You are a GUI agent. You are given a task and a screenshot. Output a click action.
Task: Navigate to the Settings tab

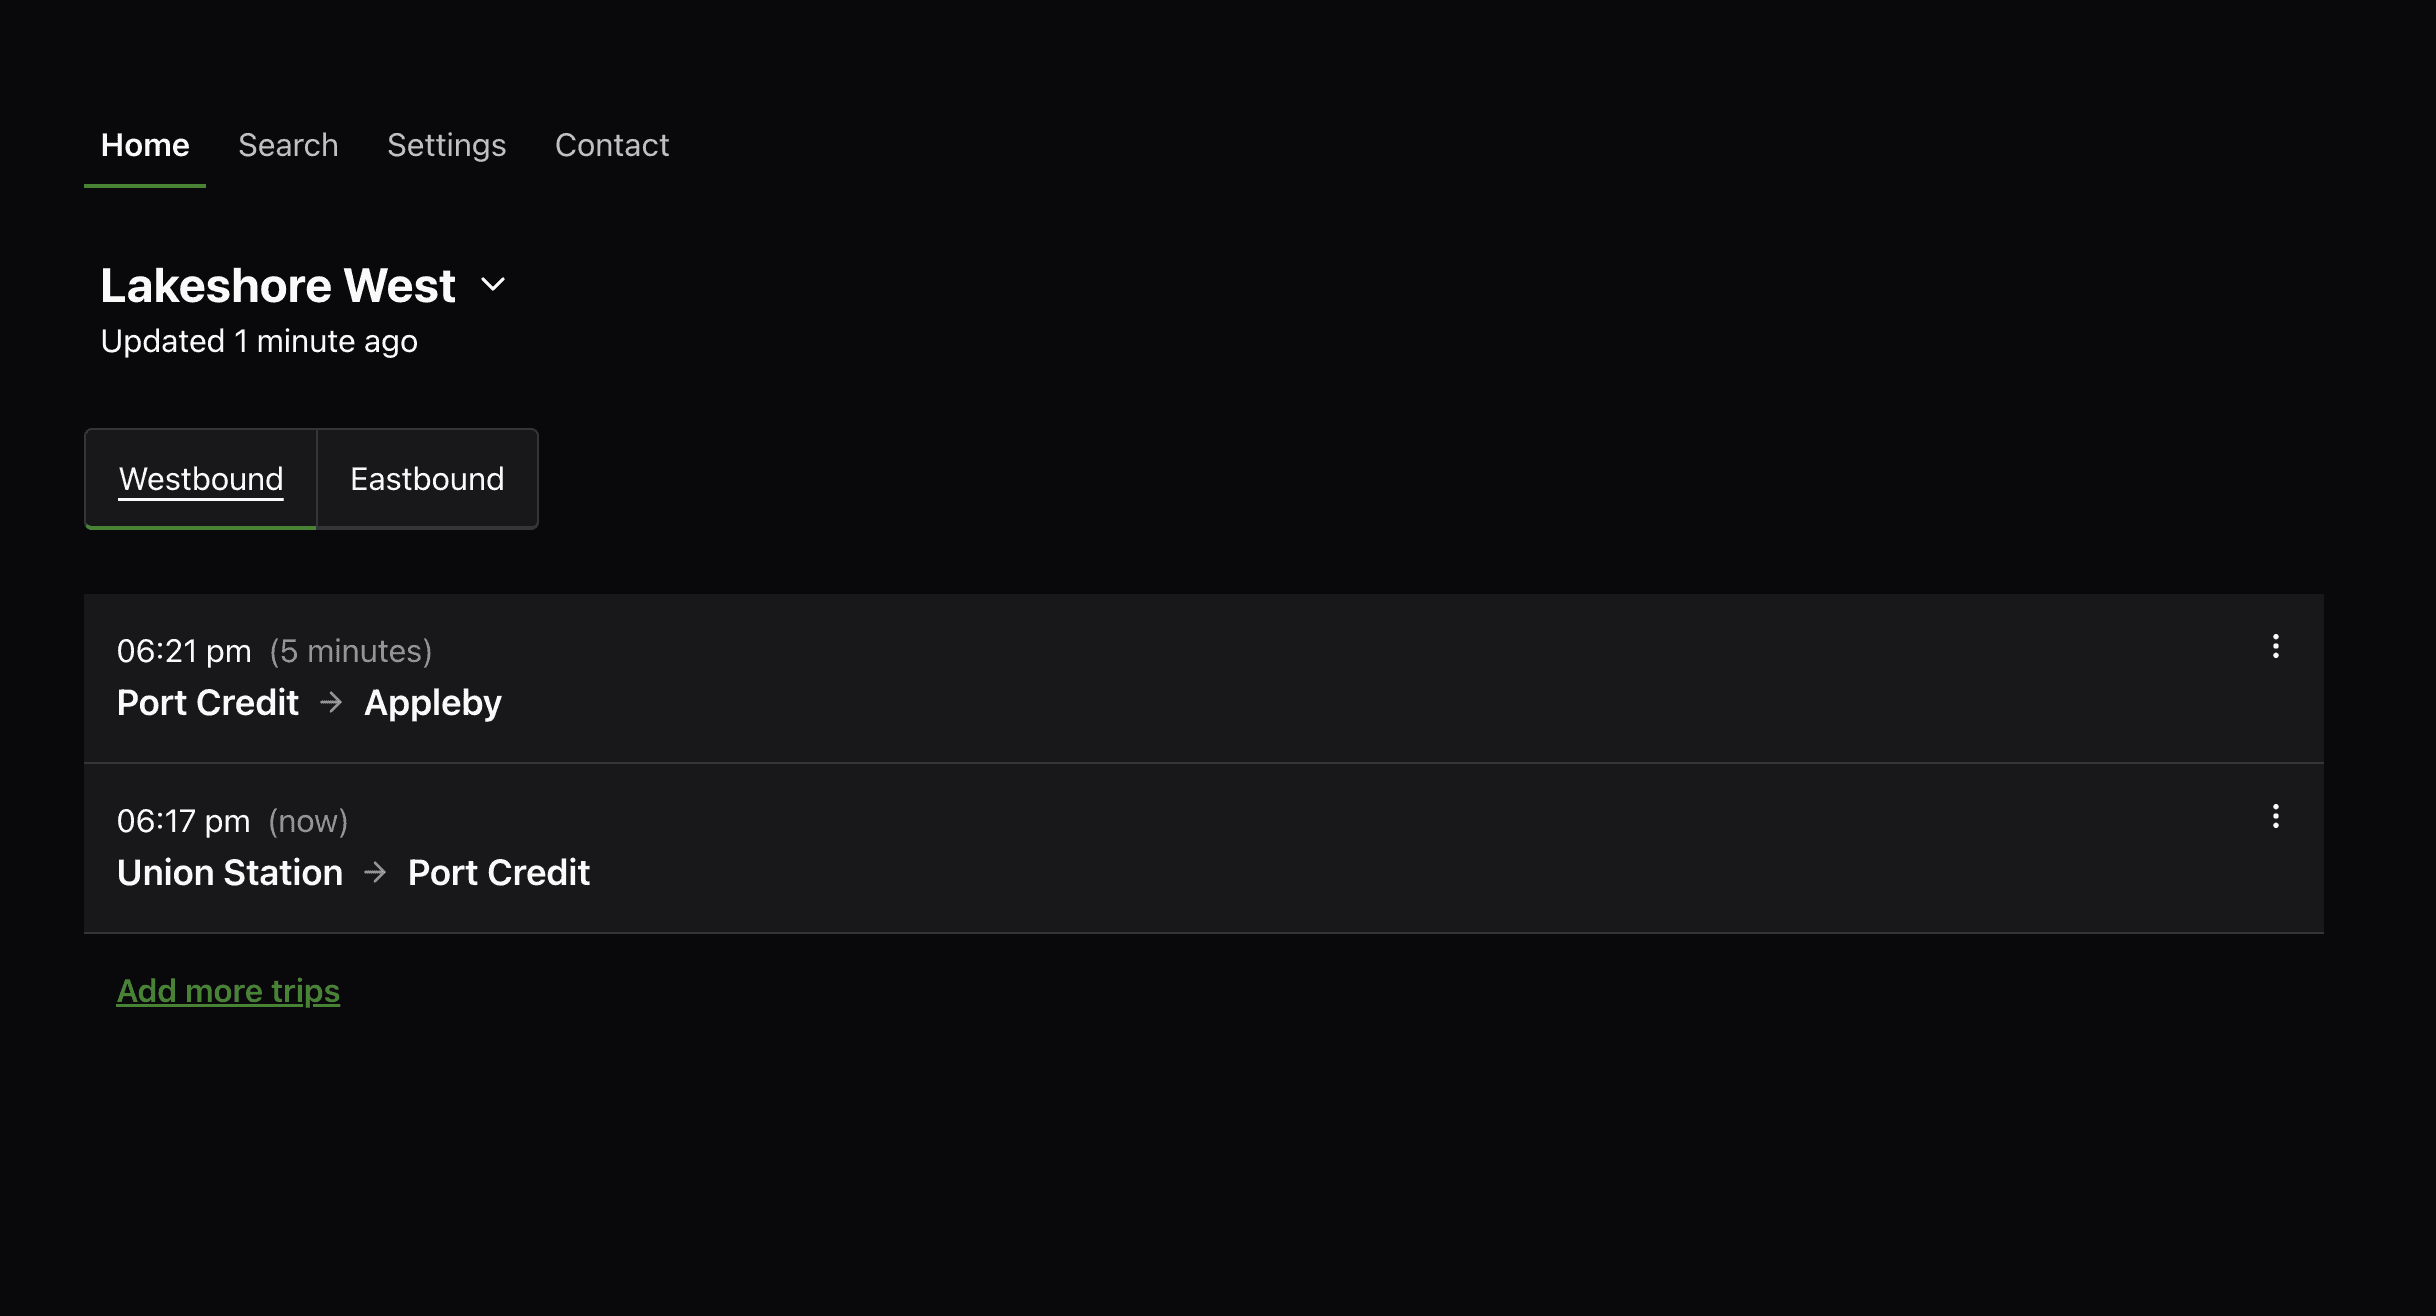coord(446,145)
